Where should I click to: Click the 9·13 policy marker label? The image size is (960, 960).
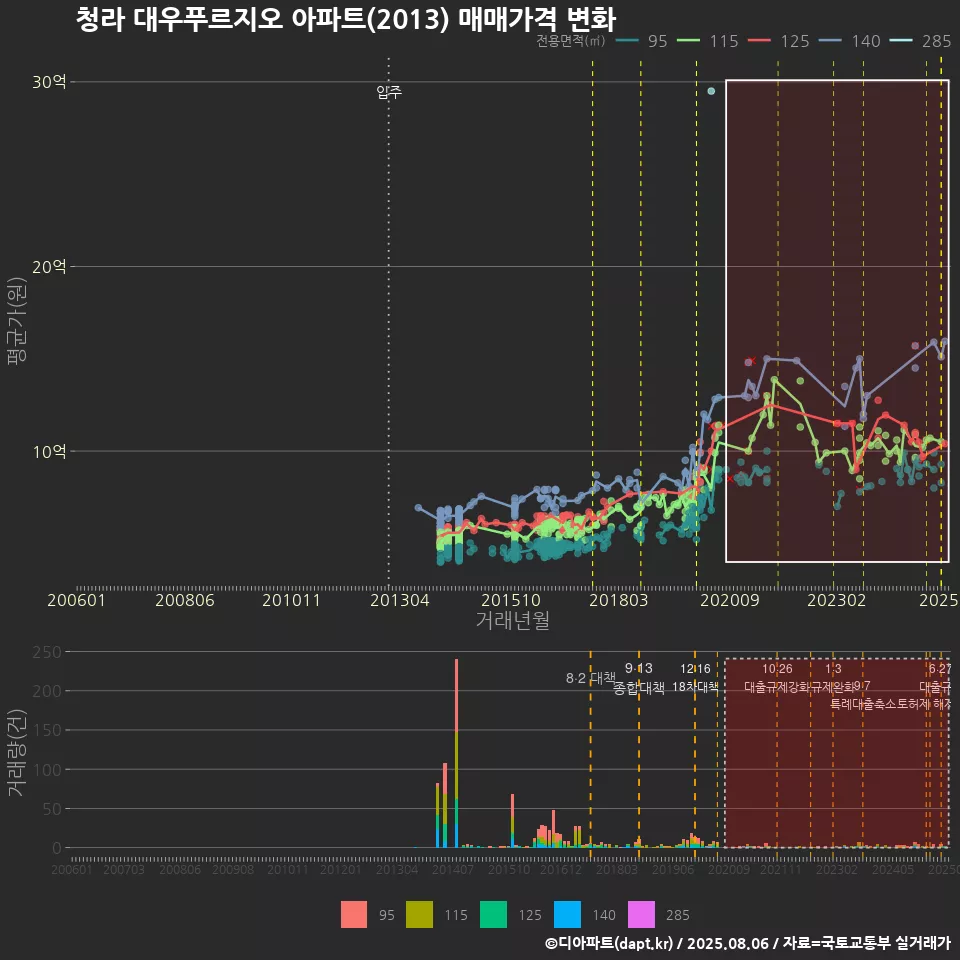click(x=639, y=668)
